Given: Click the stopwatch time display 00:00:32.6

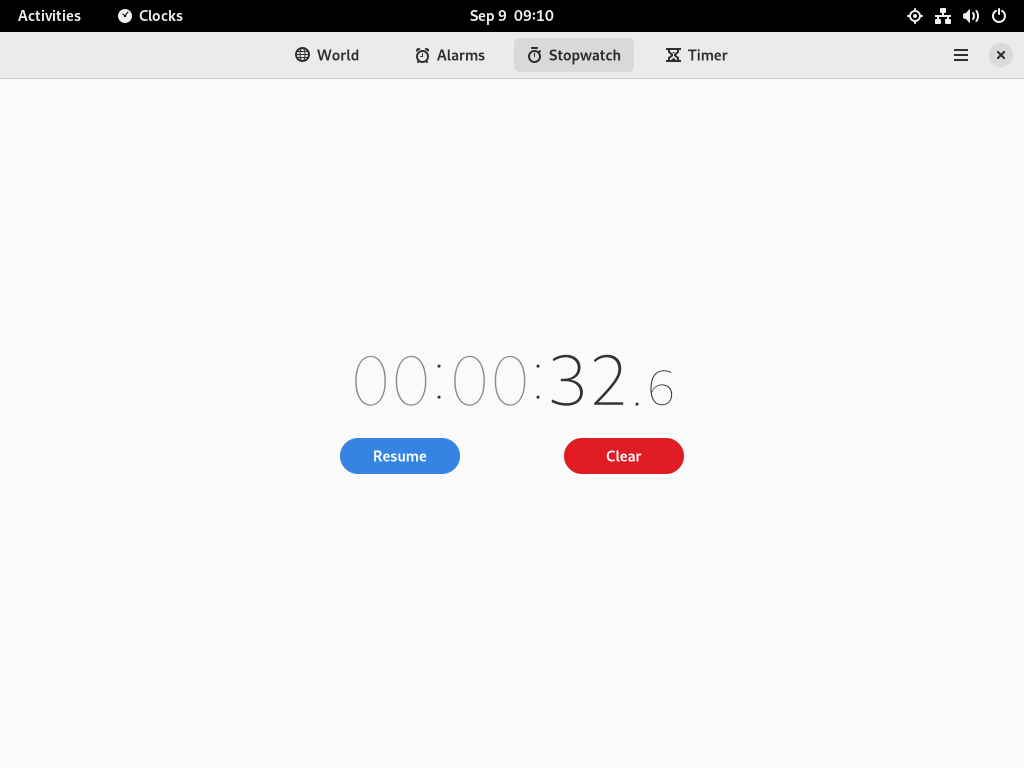Looking at the screenshot, I should [x=513, y=380].
